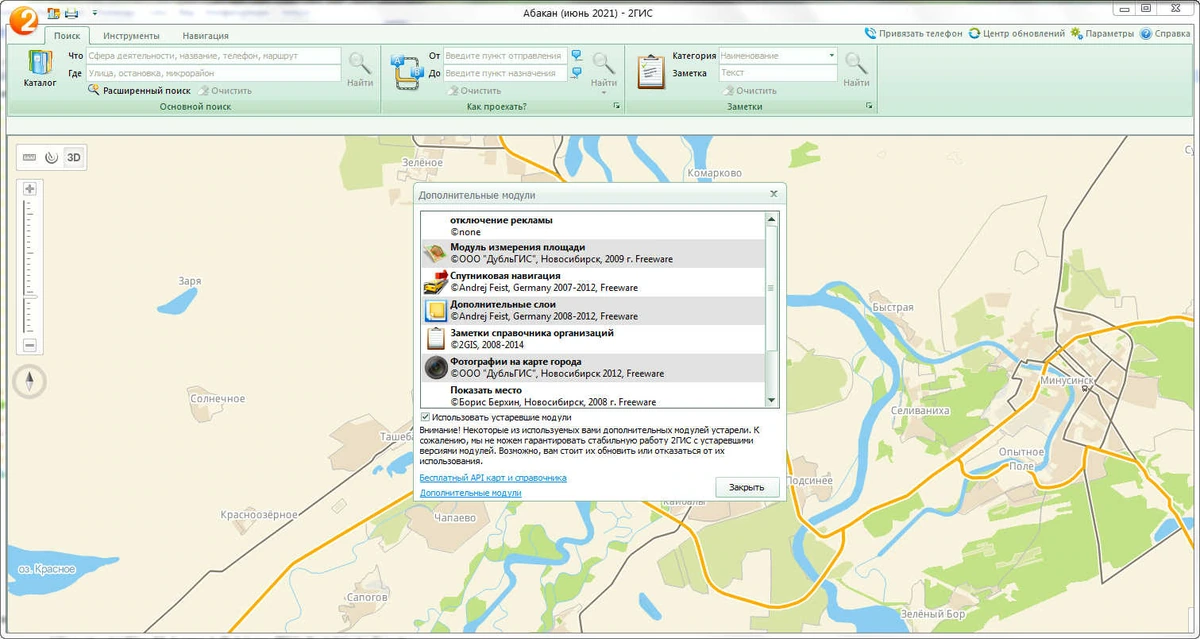Click the route A-B icon in Как проехать
1200x639 pixels.
tap(408, 72)
